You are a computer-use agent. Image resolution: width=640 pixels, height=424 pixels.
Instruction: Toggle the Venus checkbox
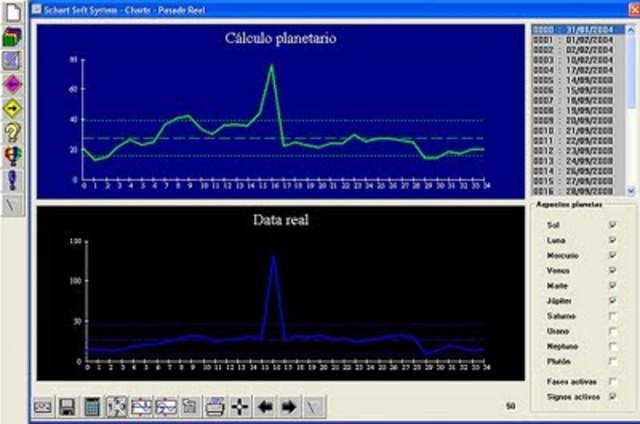pyautogui.click(x=612, y=270)
